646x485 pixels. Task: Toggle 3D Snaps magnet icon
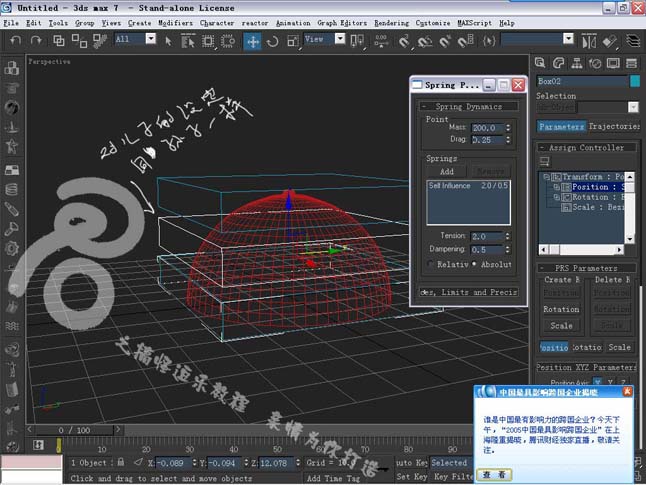click(404, 41)
